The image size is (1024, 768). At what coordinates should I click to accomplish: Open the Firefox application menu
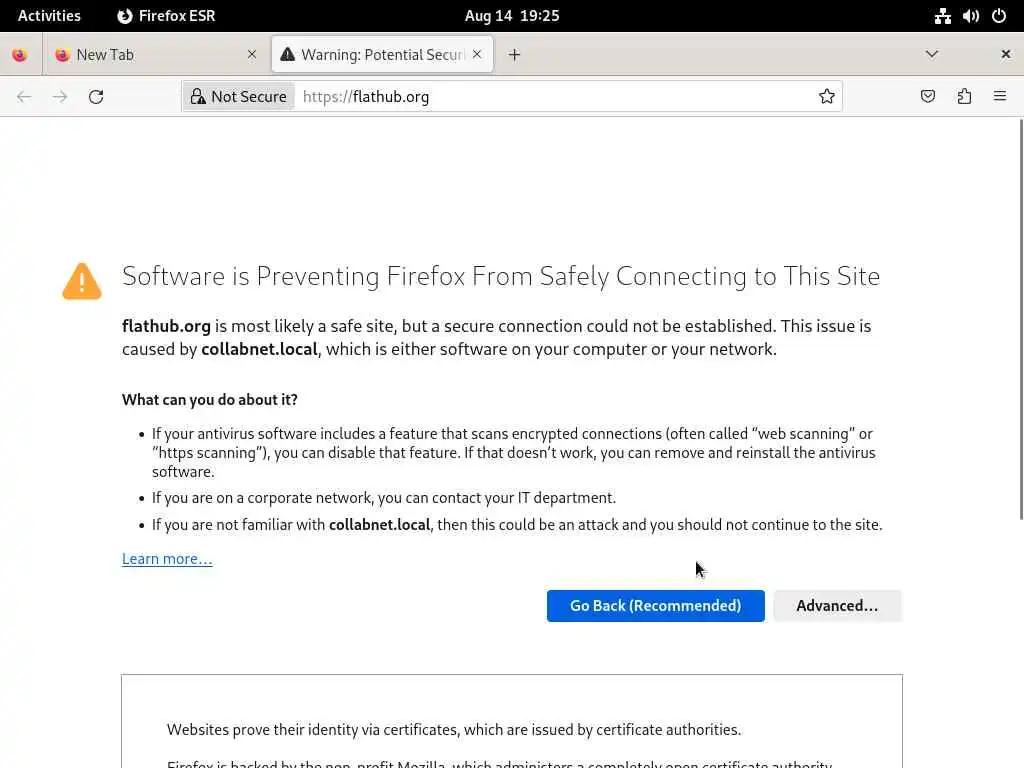(x=999, y=97)
